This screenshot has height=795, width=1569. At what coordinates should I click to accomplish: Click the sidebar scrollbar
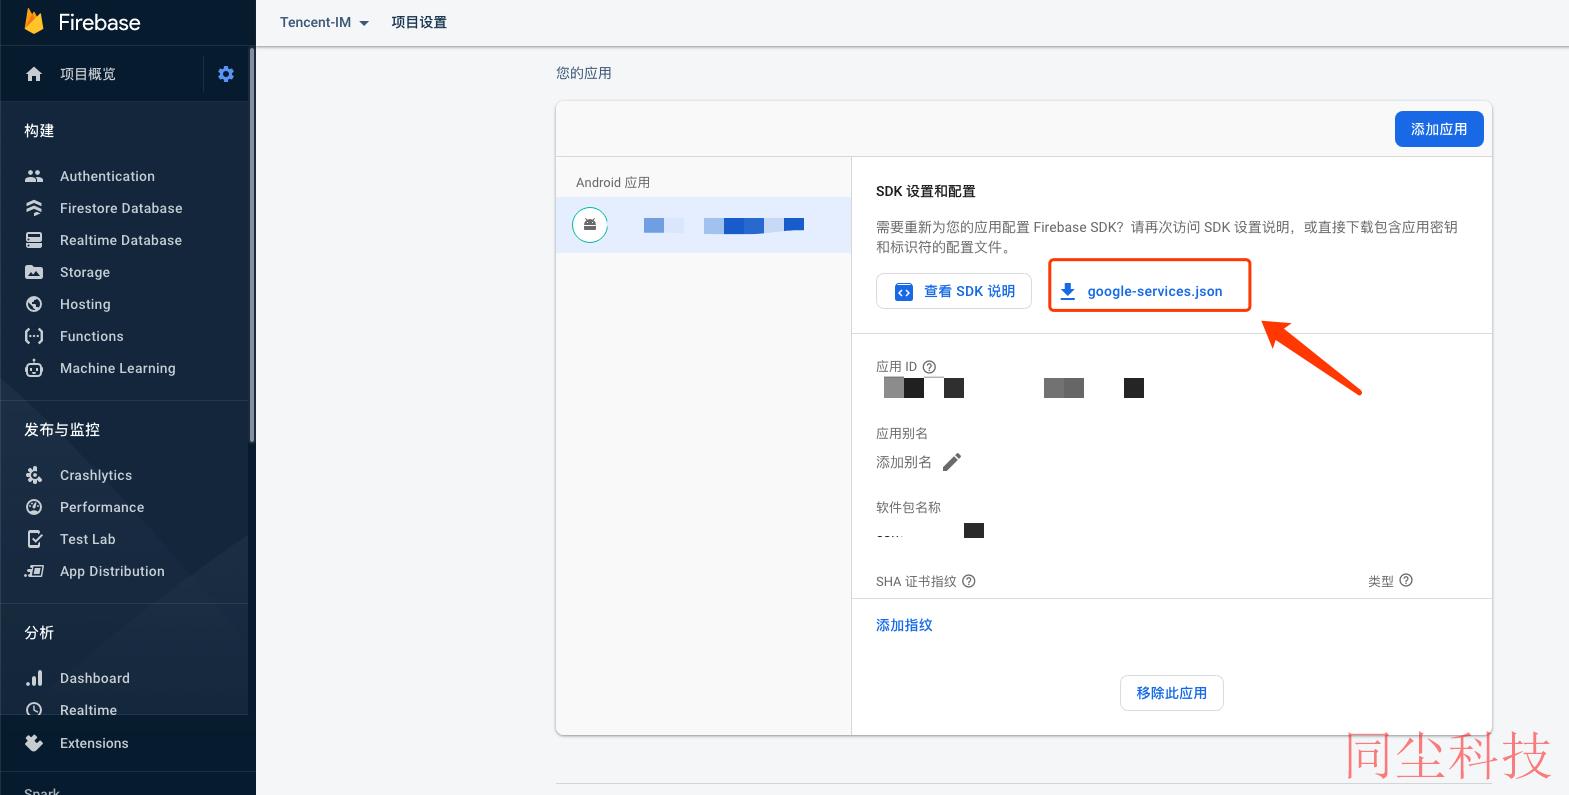coord(252,245)
